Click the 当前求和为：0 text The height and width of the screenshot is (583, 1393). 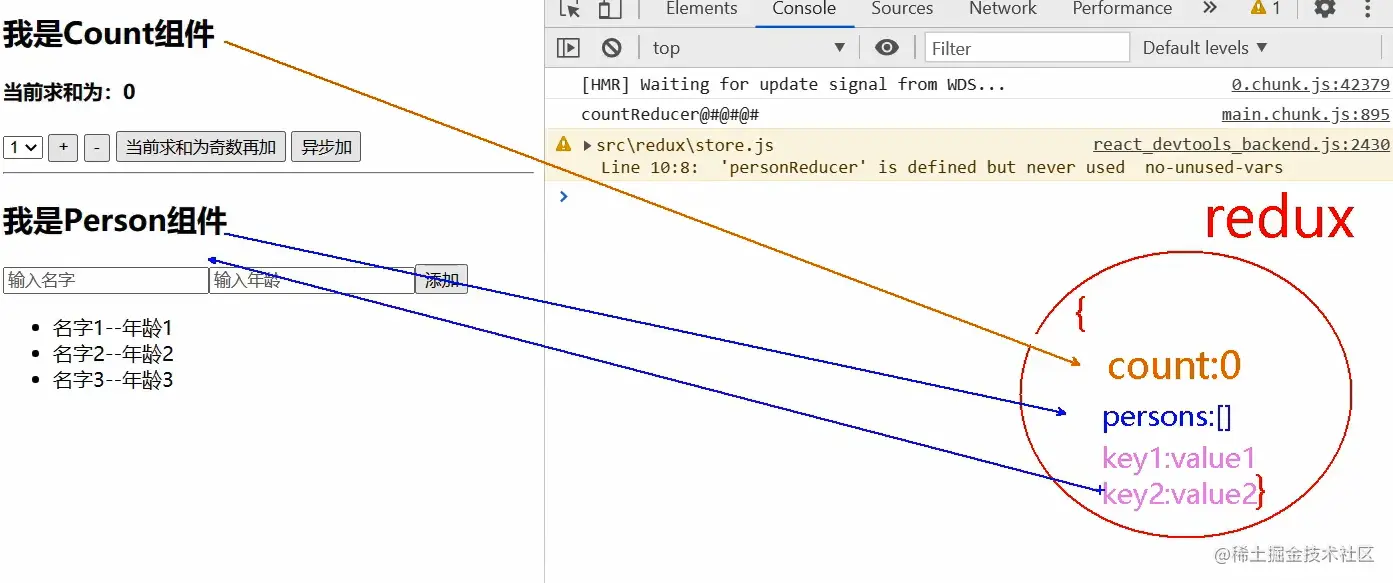pos(69,92)
